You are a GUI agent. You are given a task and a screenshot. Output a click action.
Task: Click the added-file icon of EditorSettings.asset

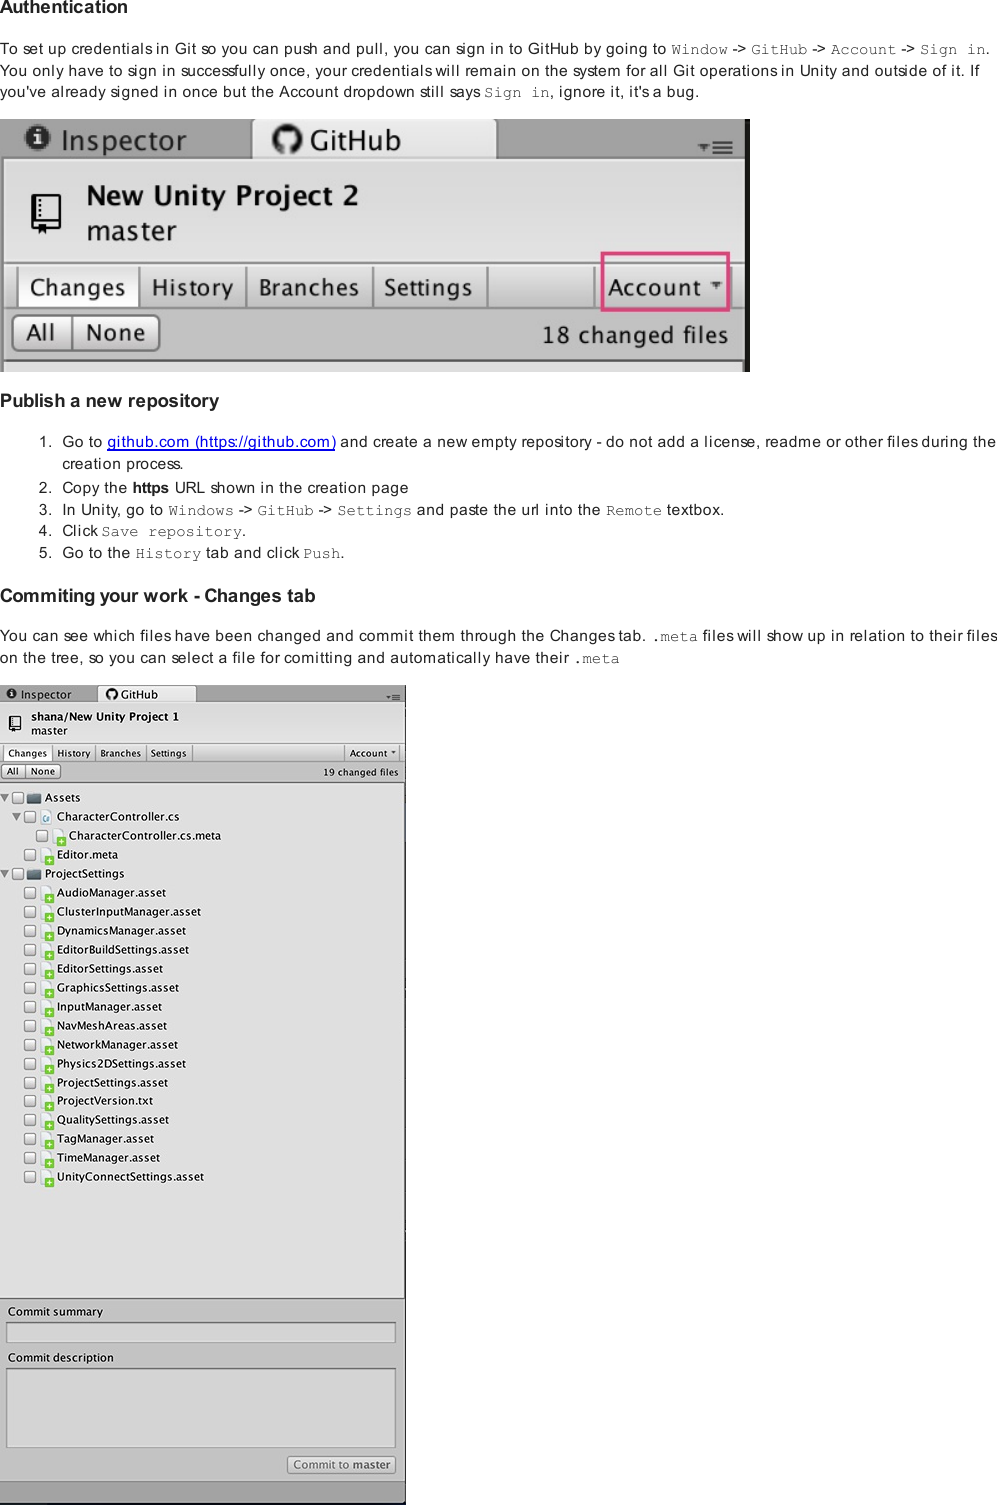pos(47,970)
